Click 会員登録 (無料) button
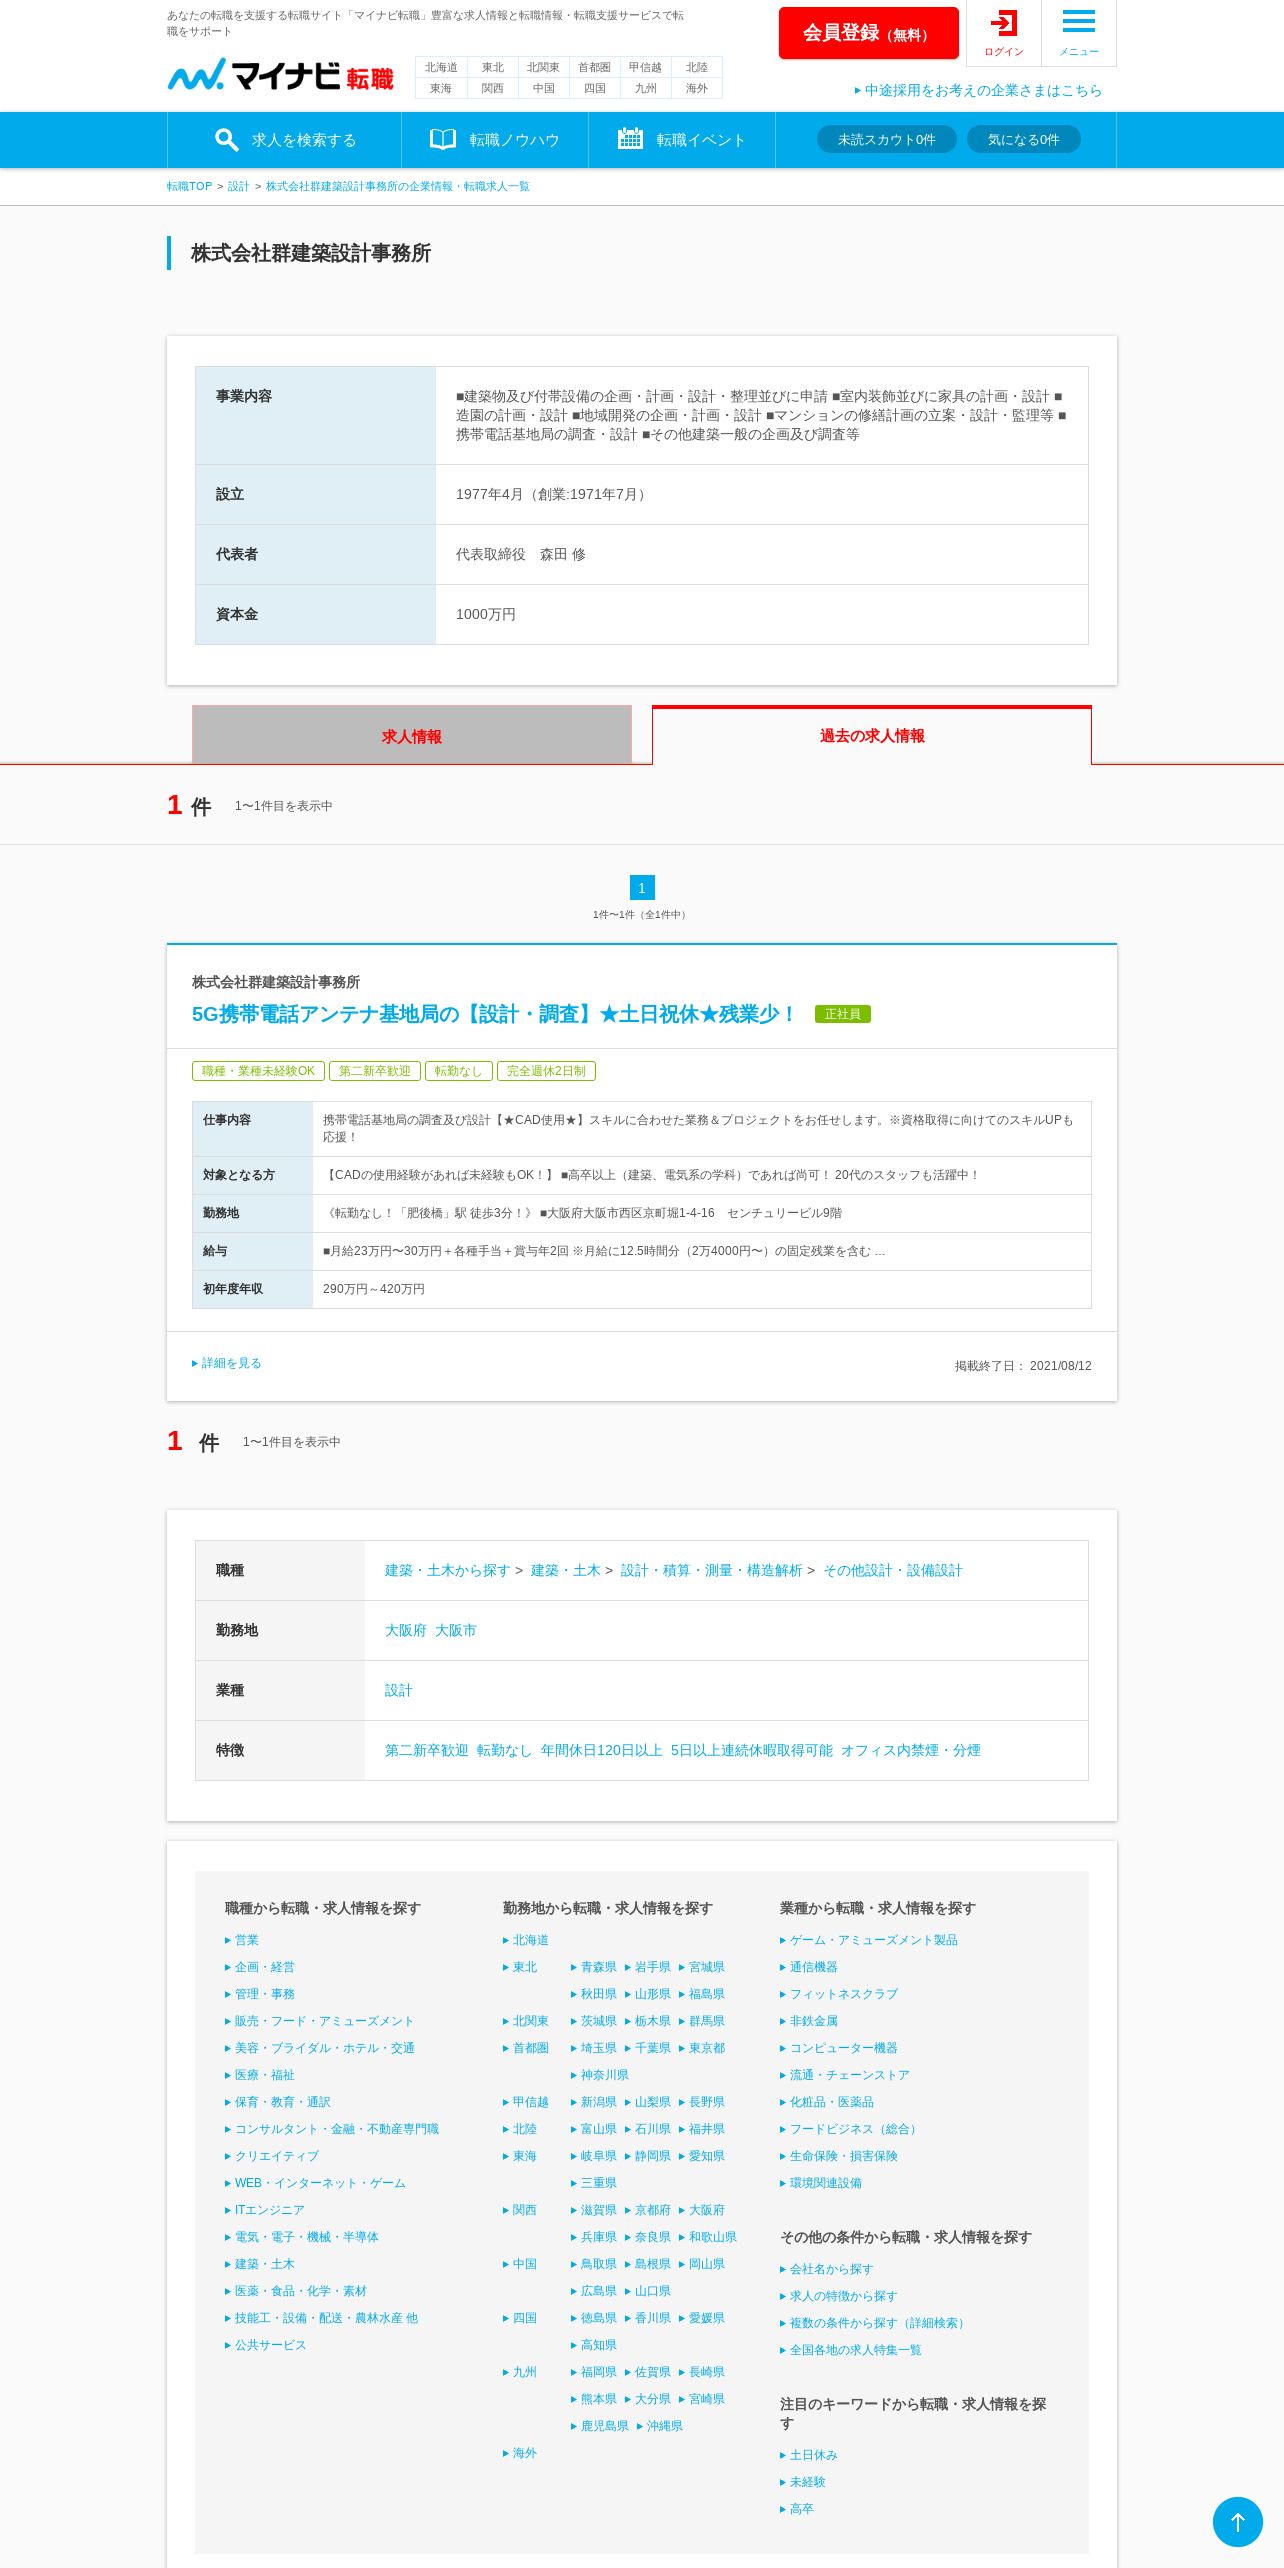The image size is (1284, 2568). pos(868,33)
